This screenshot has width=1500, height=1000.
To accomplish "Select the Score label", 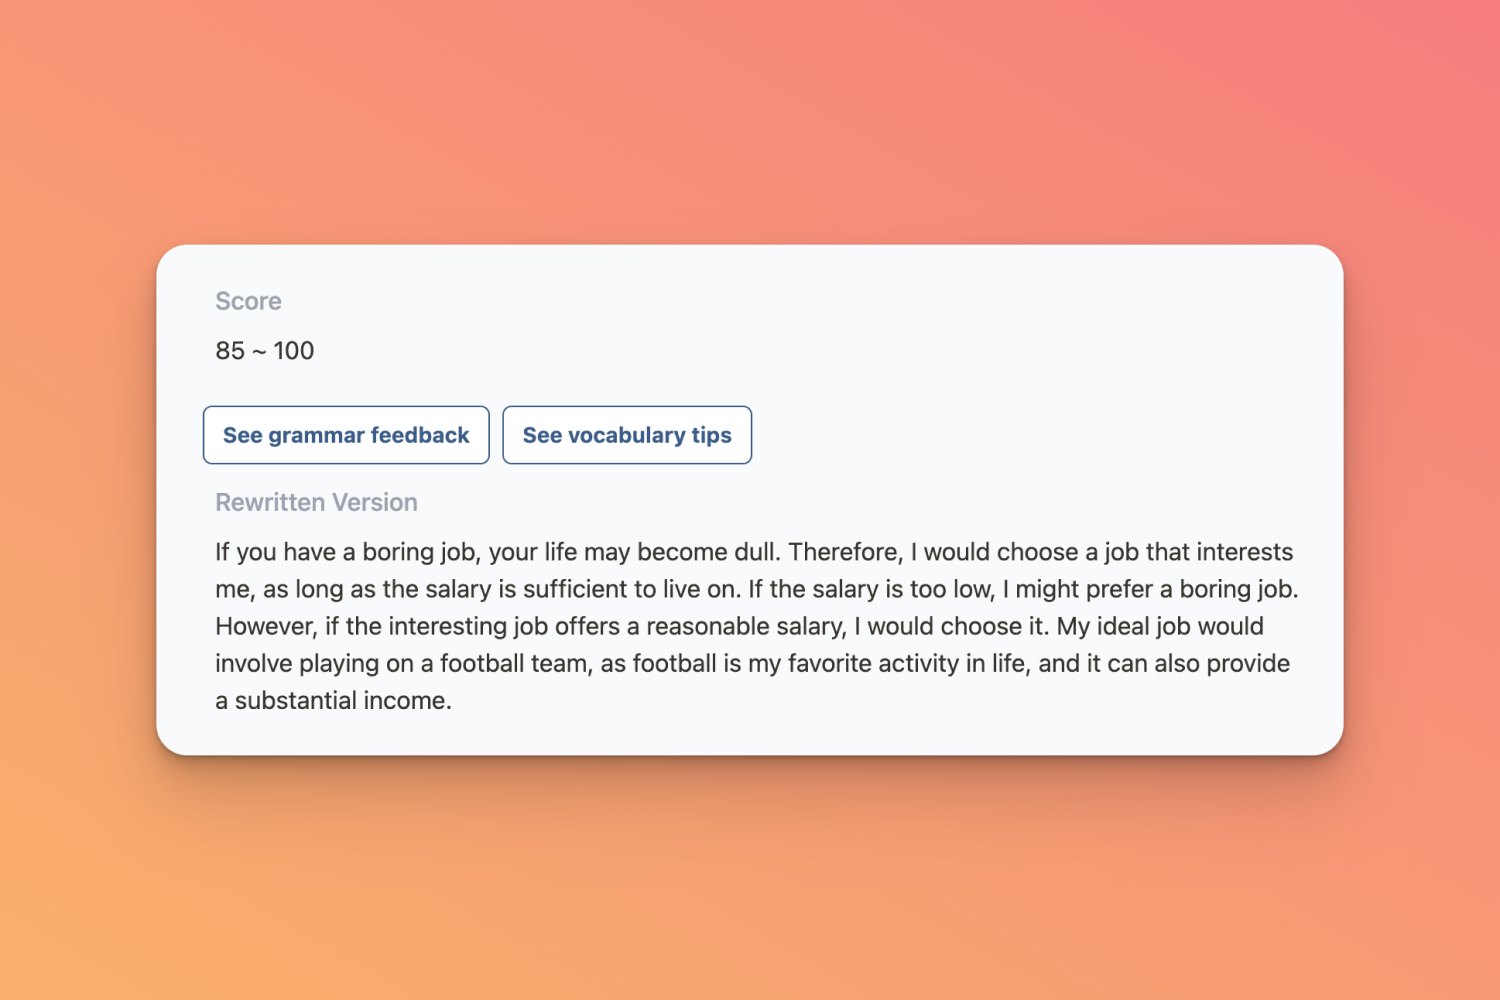I will pyautogui.click(x=248, y=300).
